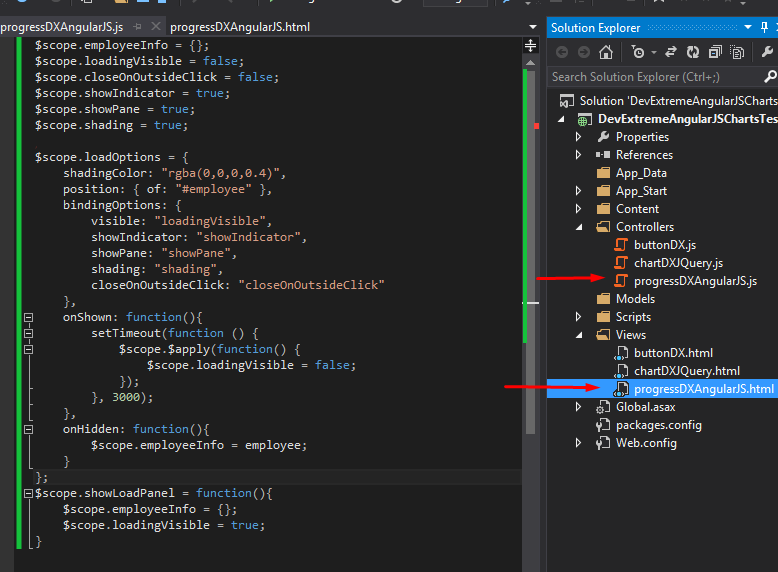Click the Controllers open folder icon
This screenshot has height=572, width=778.
(603, 227)
